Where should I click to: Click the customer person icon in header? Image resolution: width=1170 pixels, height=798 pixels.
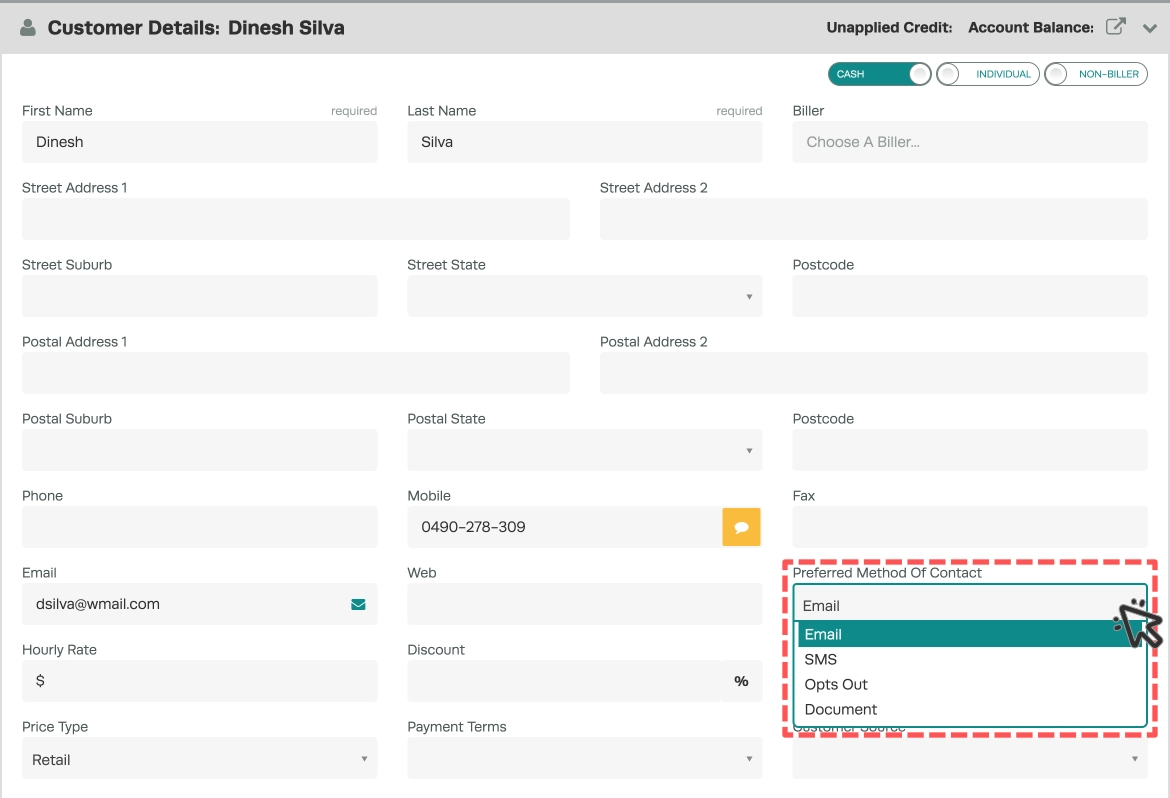28,28
